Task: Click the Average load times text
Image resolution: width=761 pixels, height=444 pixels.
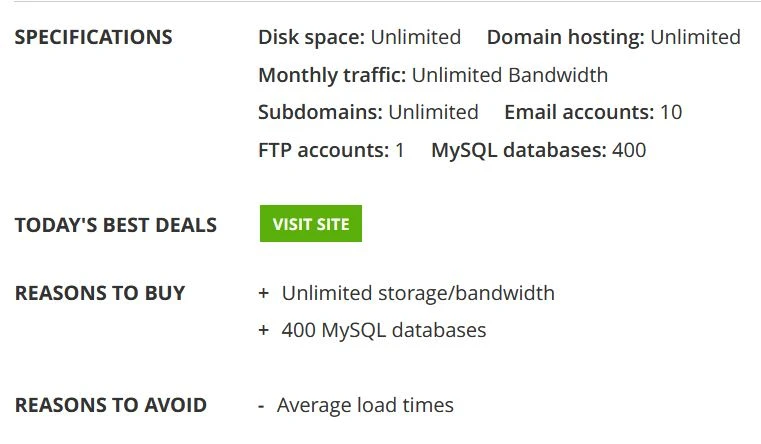Action: pyautogui.click(x=365, y=405)
